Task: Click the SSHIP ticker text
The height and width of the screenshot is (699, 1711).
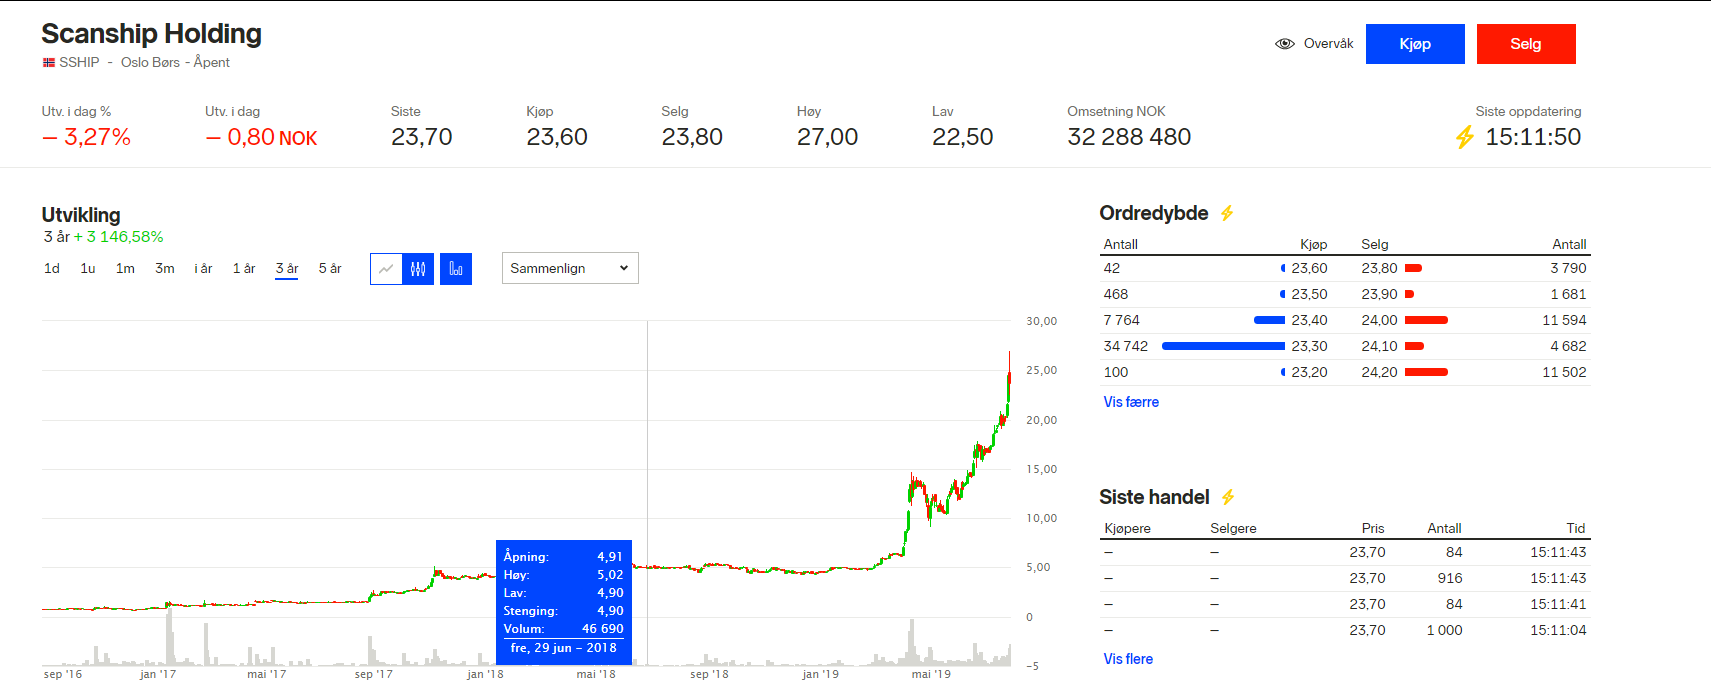Action: (79, 62)
